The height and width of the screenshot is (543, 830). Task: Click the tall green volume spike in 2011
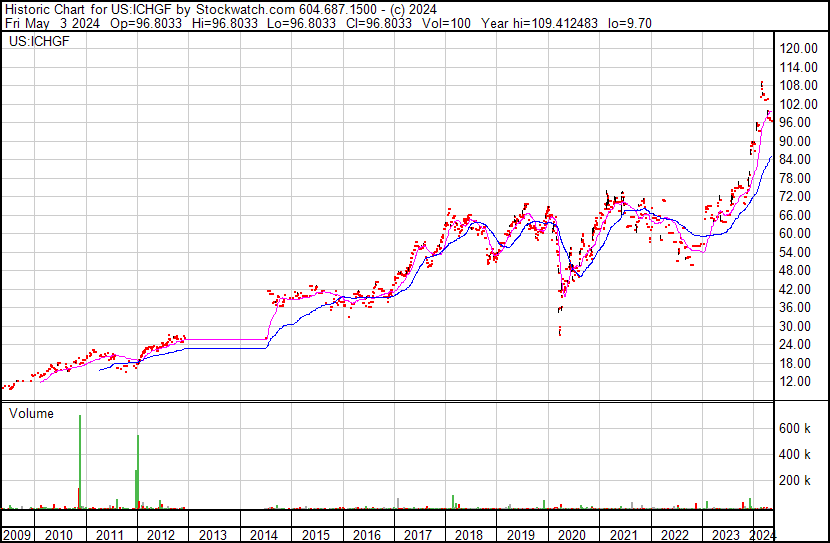click(x=138, y=470)
